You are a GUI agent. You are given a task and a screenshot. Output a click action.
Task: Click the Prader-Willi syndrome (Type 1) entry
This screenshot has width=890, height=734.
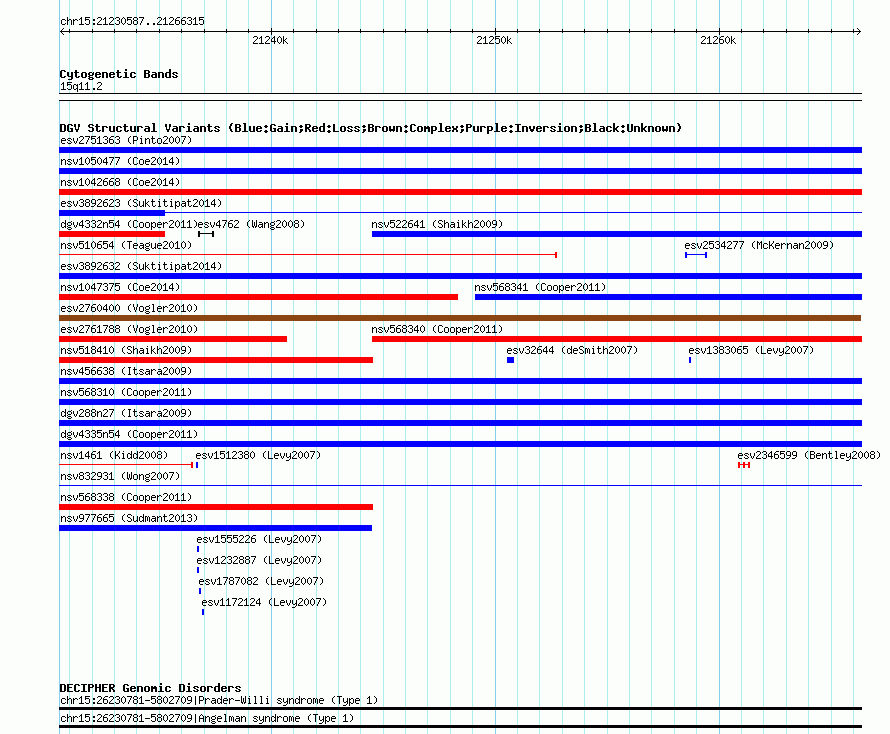pos(219,701)
